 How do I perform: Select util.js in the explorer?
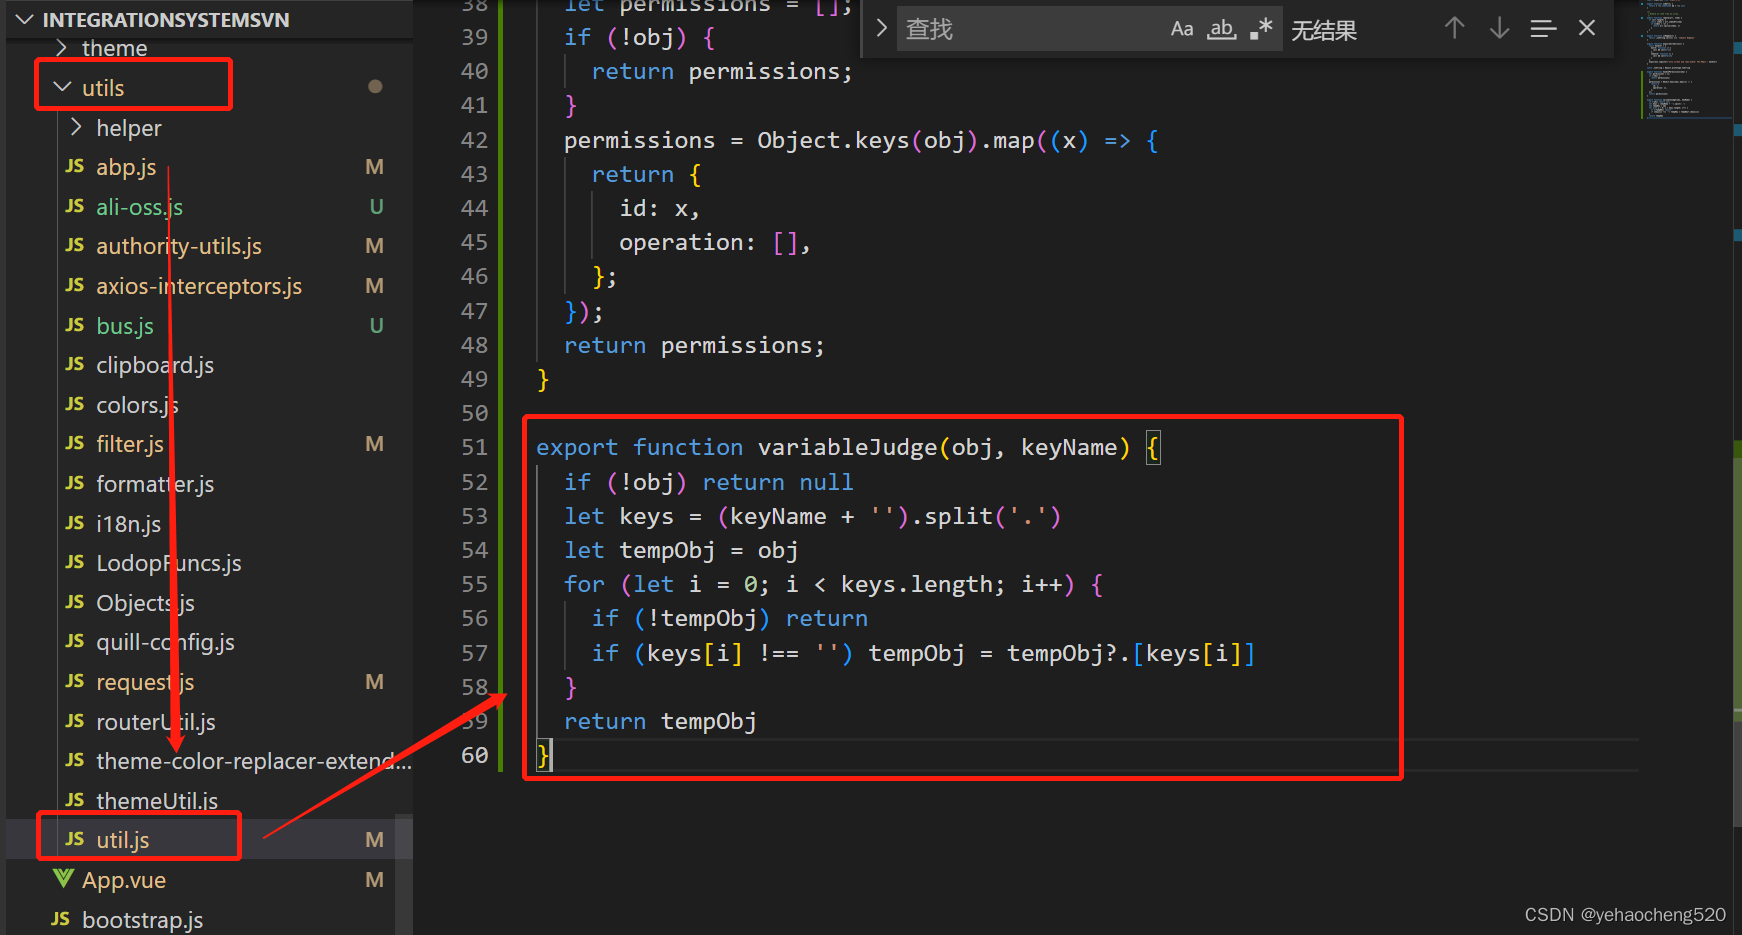click(x=123, y=840)
